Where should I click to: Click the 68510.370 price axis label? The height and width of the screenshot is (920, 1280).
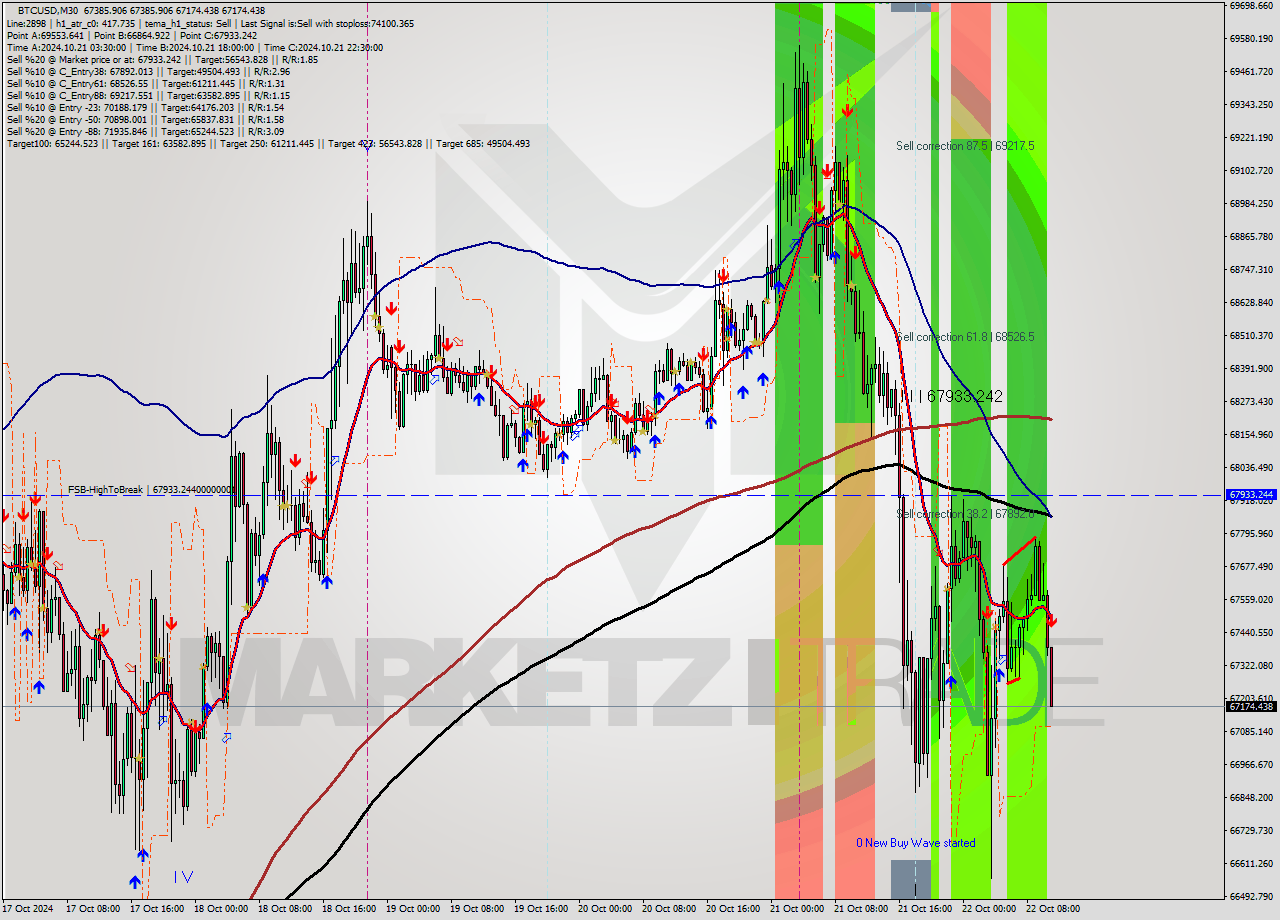[x=1251, y=335]
